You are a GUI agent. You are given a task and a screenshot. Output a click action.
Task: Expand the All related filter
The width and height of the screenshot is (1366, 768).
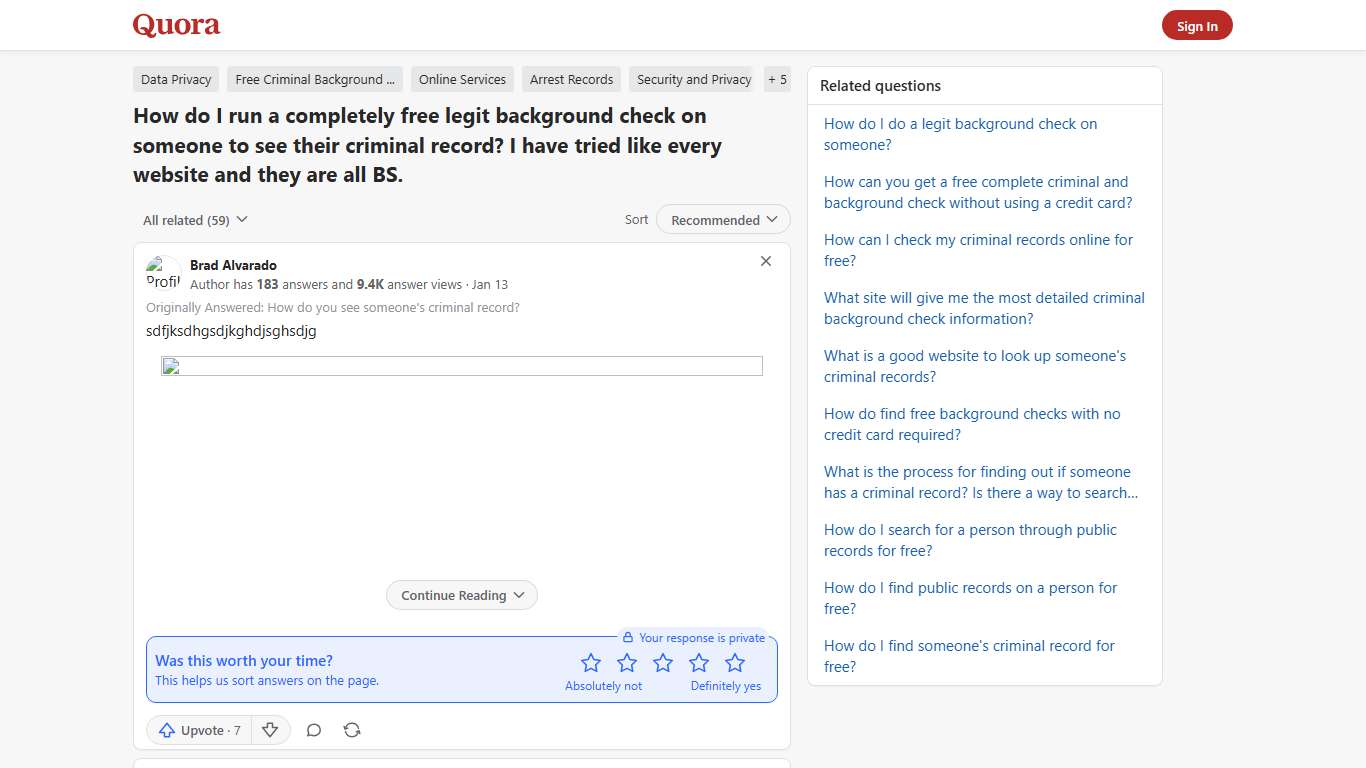pos(194,219)
